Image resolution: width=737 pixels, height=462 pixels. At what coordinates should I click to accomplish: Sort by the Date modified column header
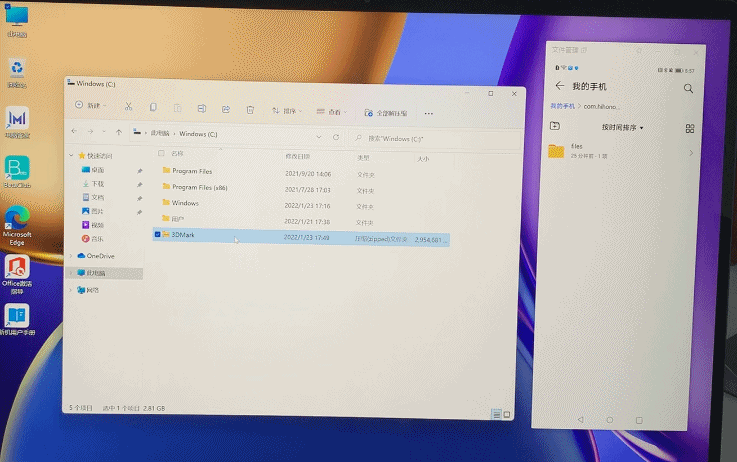297,156
